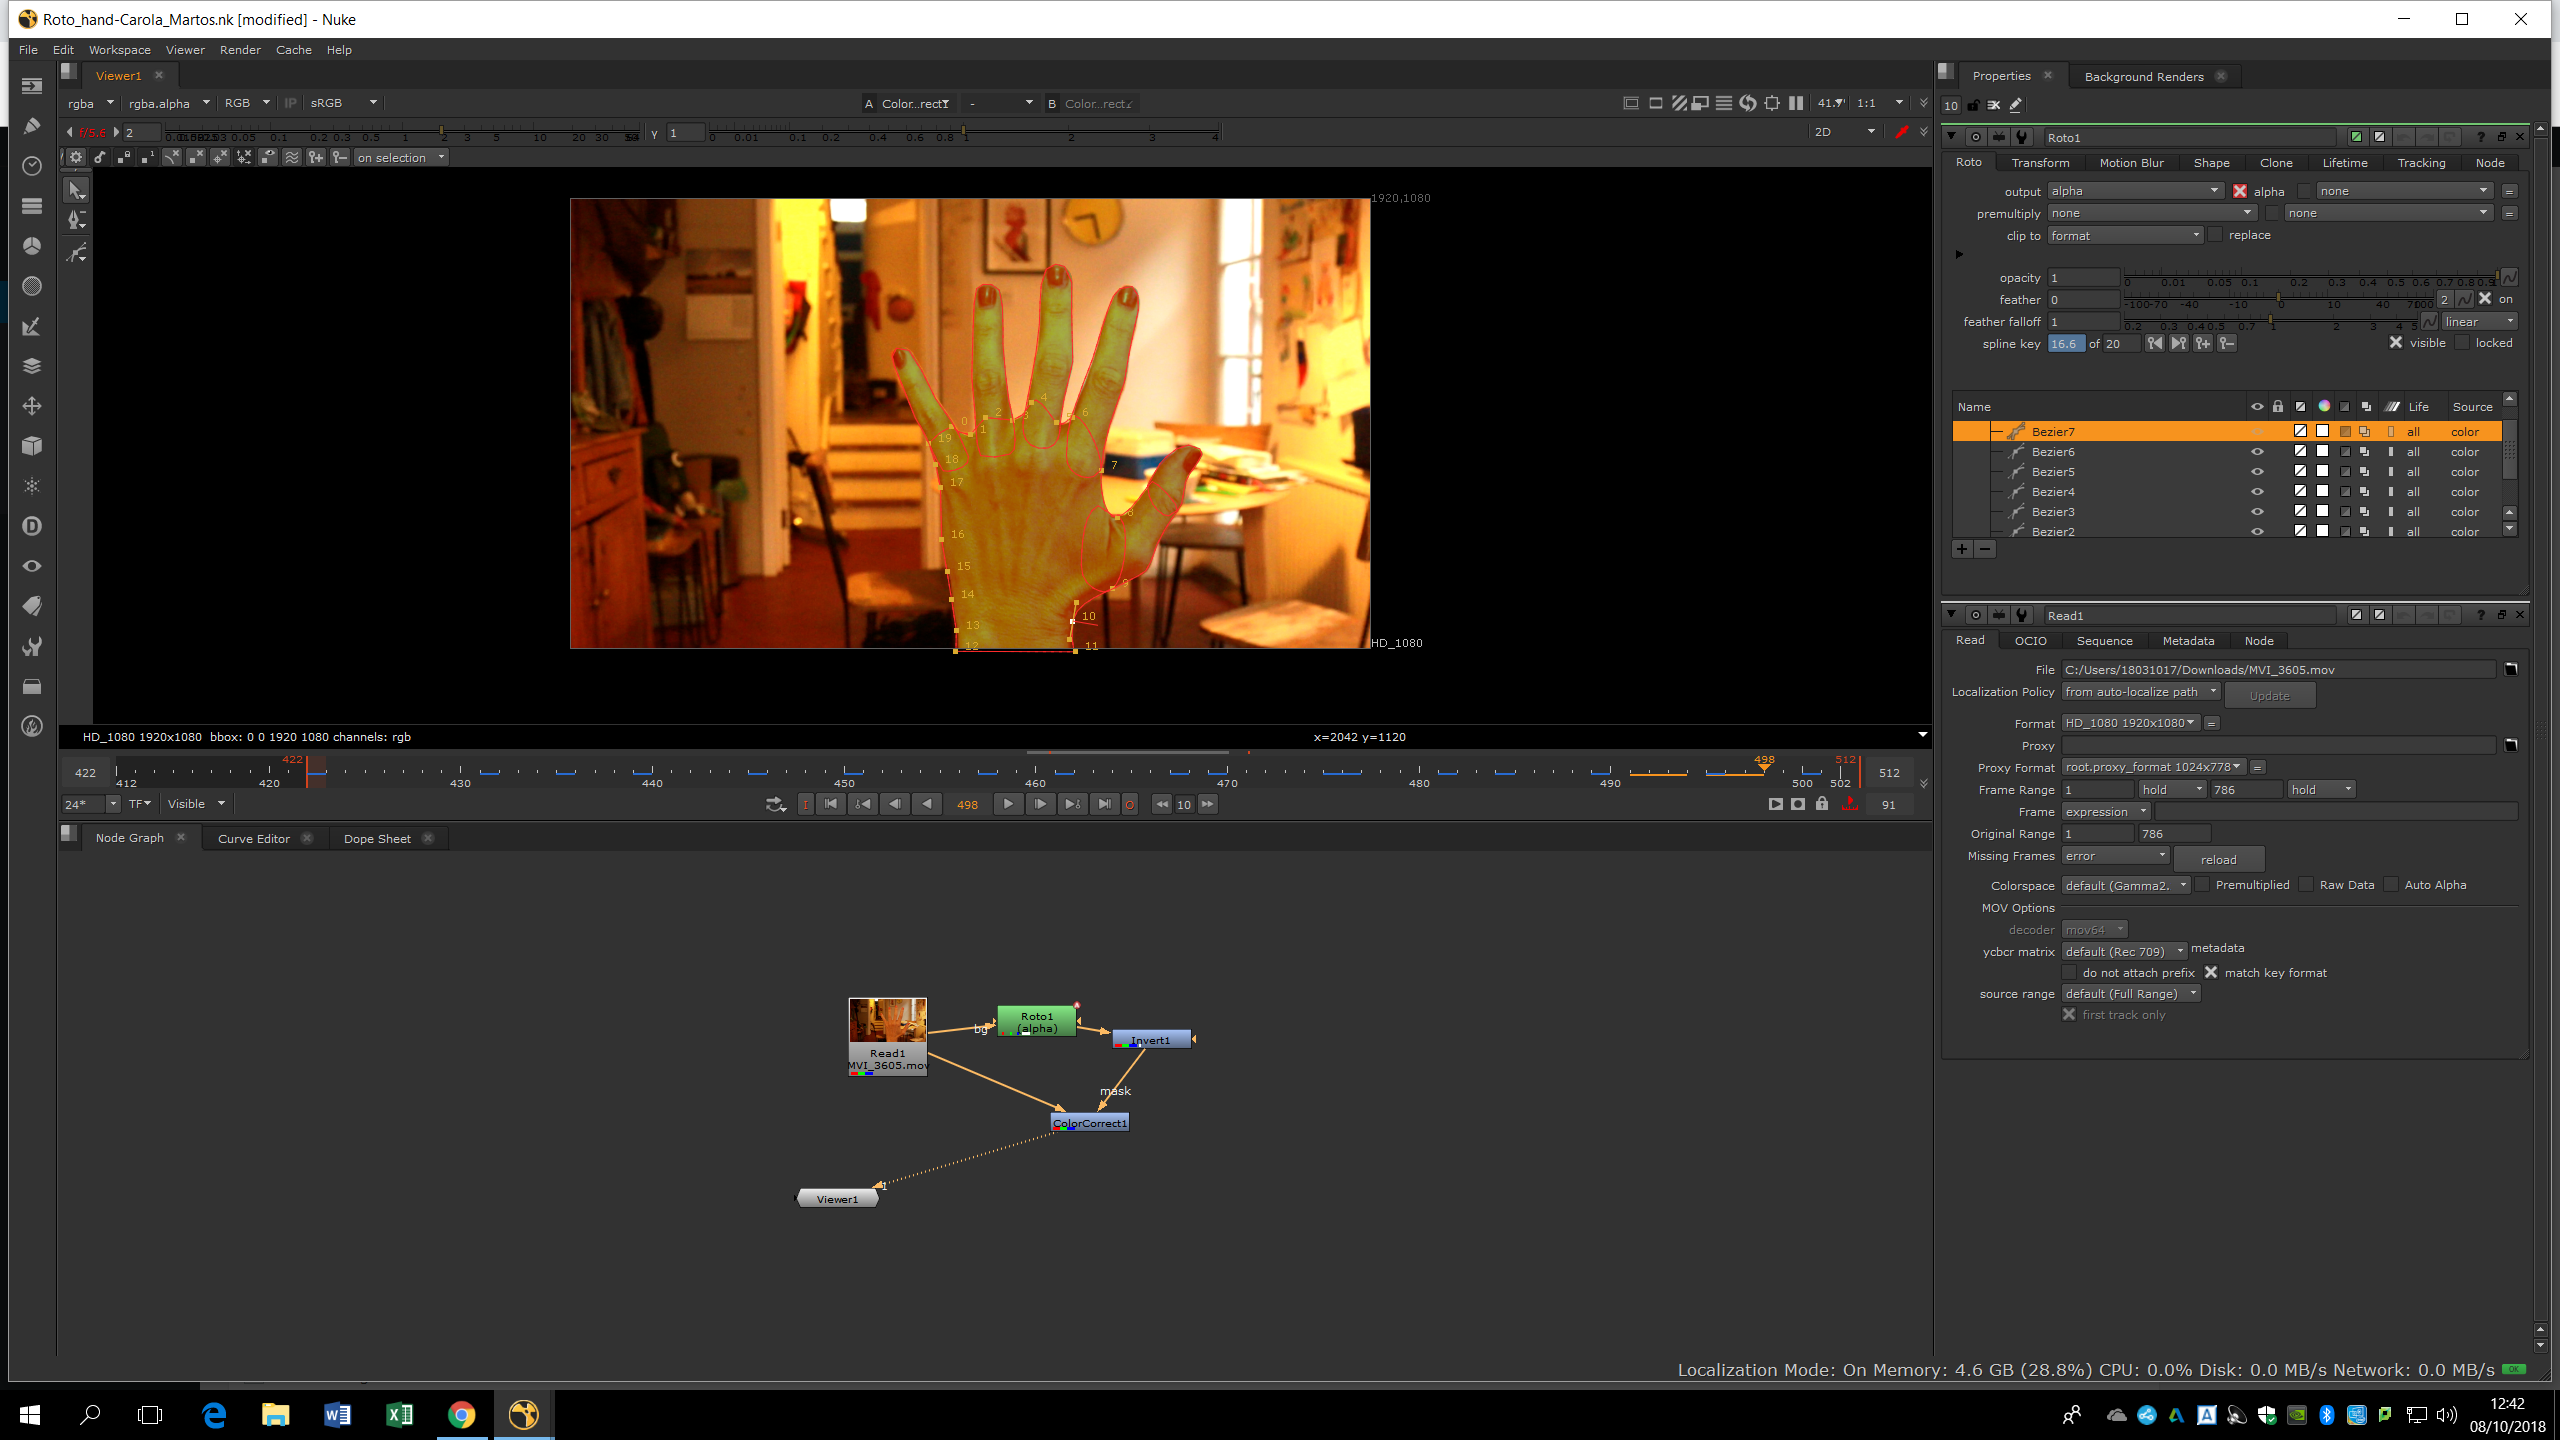This screenshot has width=2560, height=1440.
Task: Open the Deep nodes D icon
Action: point(32,526)
